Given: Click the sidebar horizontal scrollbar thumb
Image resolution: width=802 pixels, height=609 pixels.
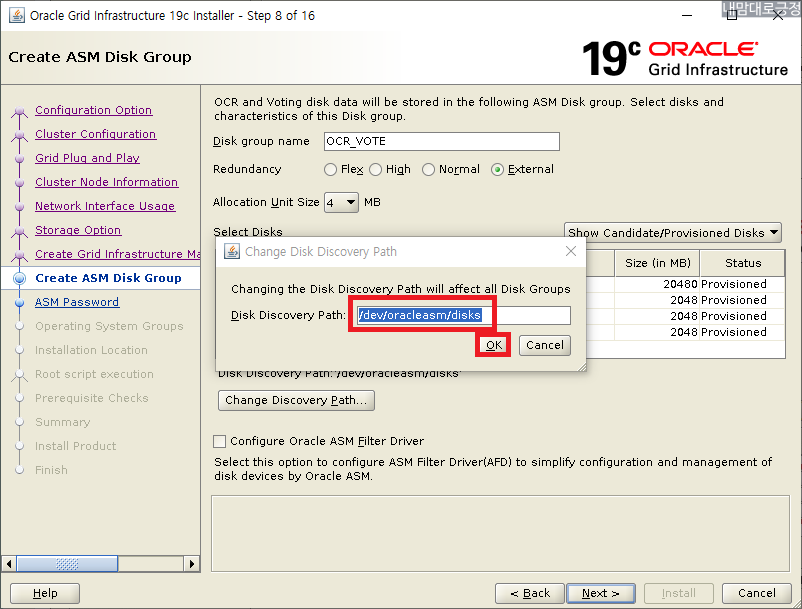Looking at the screenshot, I should (x=68, y=564).
